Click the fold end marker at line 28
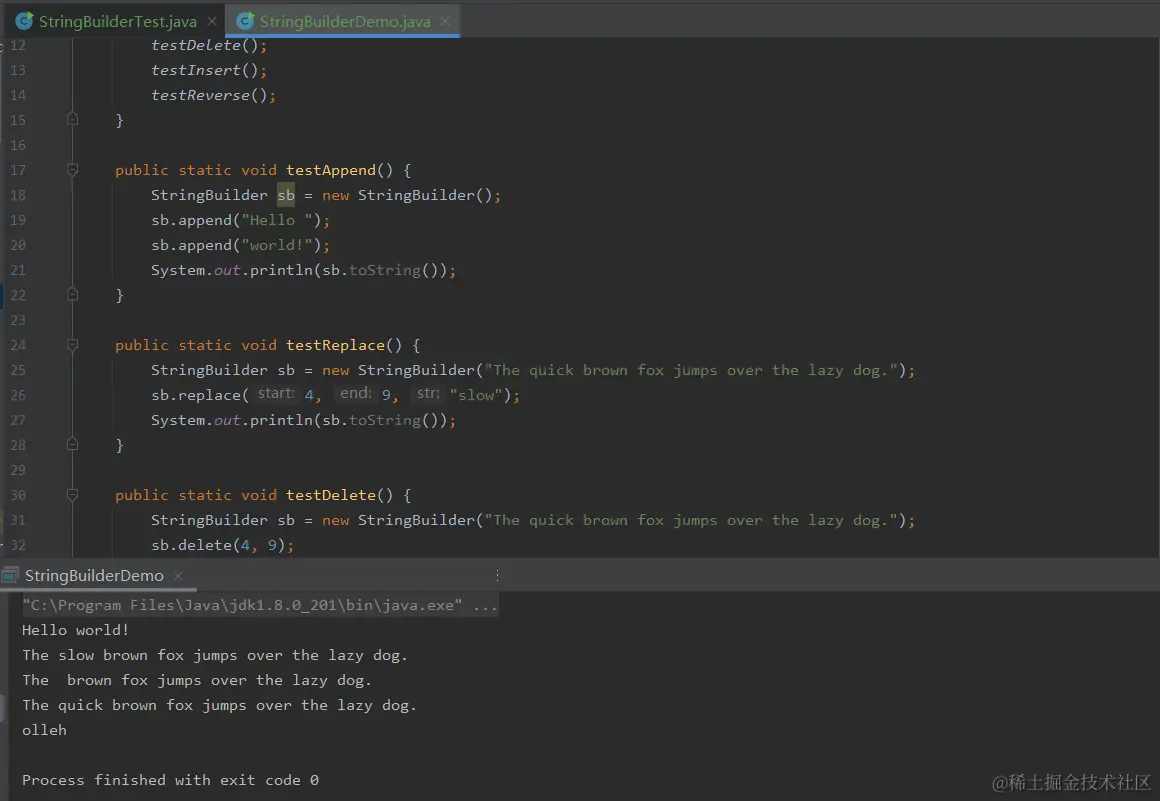This screenshot has height=801, width=1160. tap(72, 445)
